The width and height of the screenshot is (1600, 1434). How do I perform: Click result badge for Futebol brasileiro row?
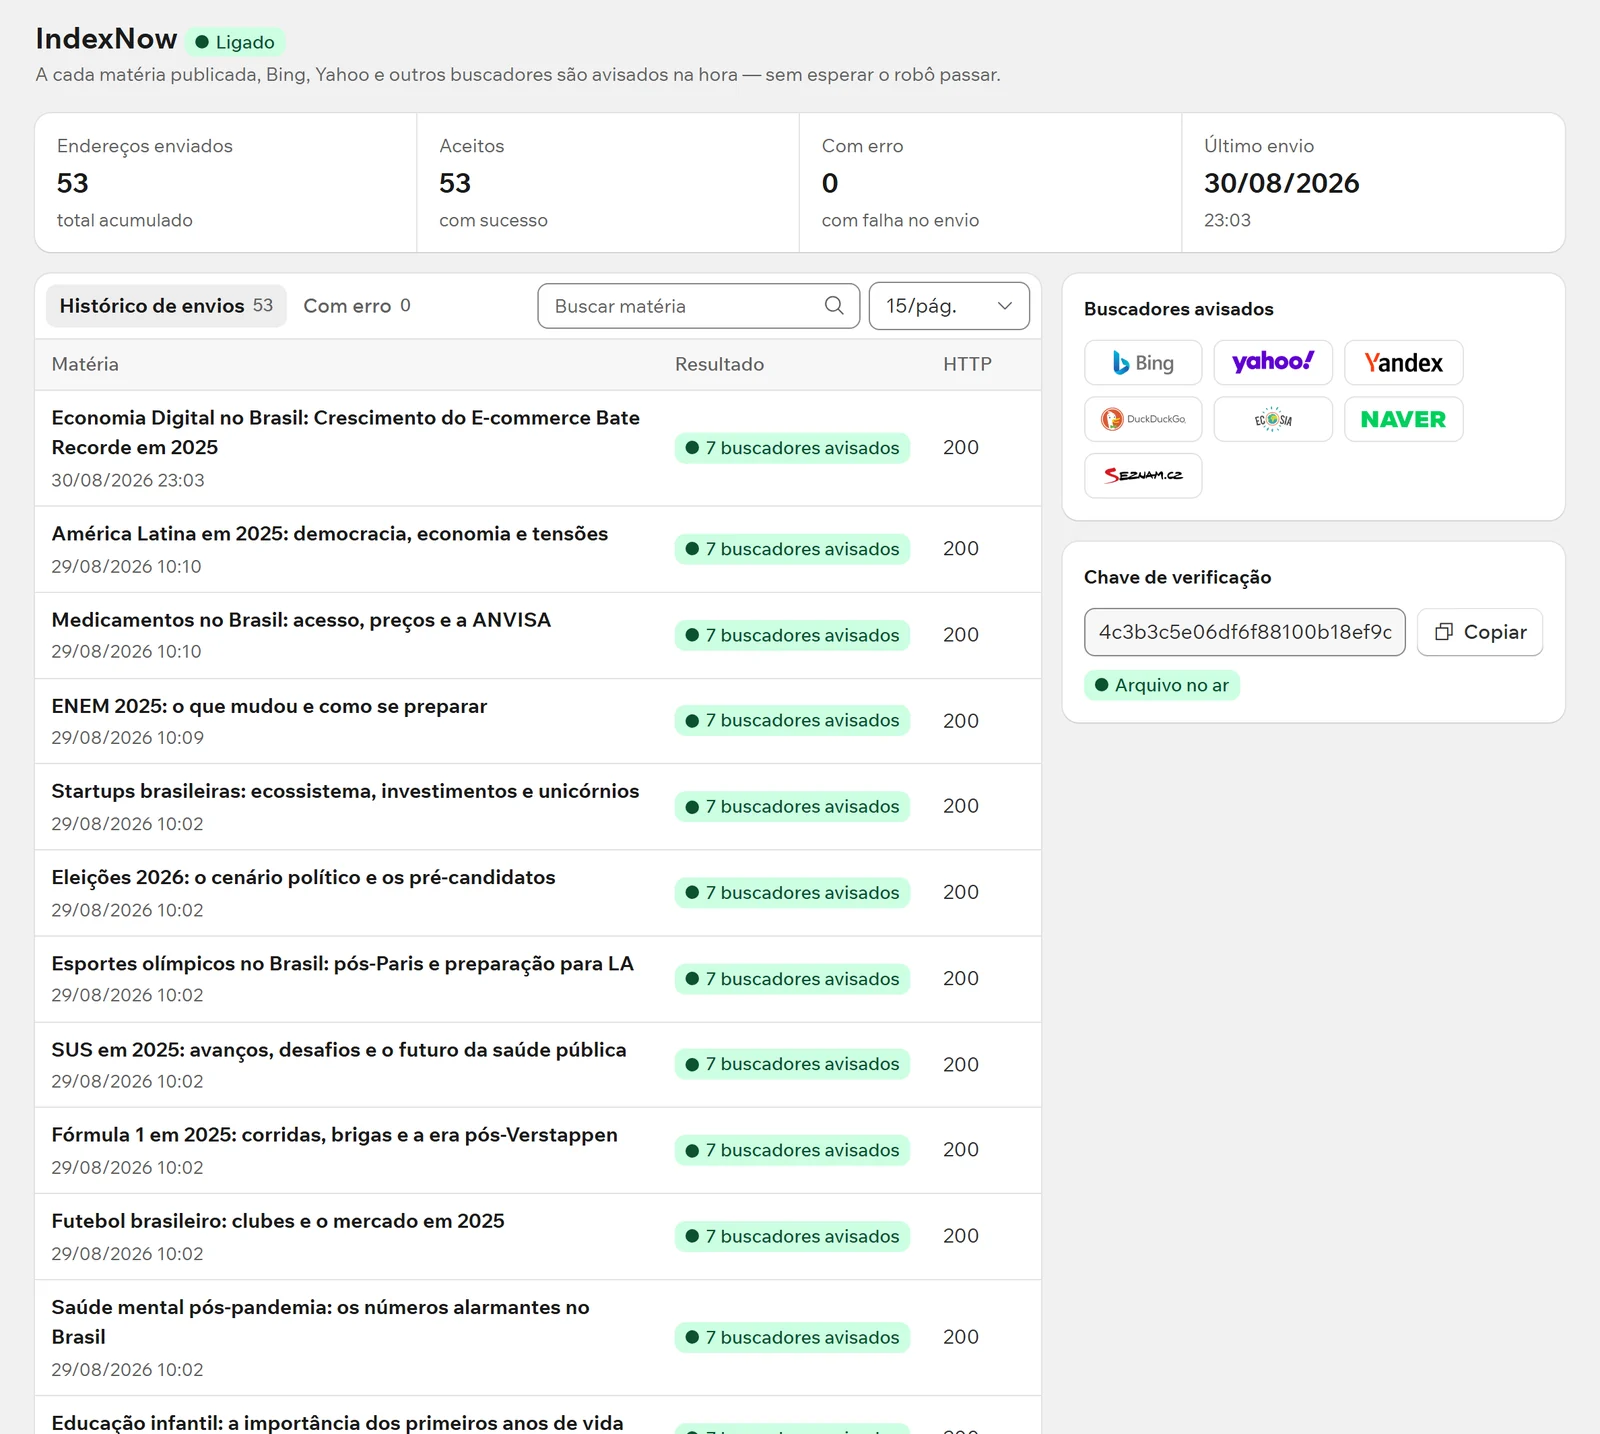(x=792, y=1236)
